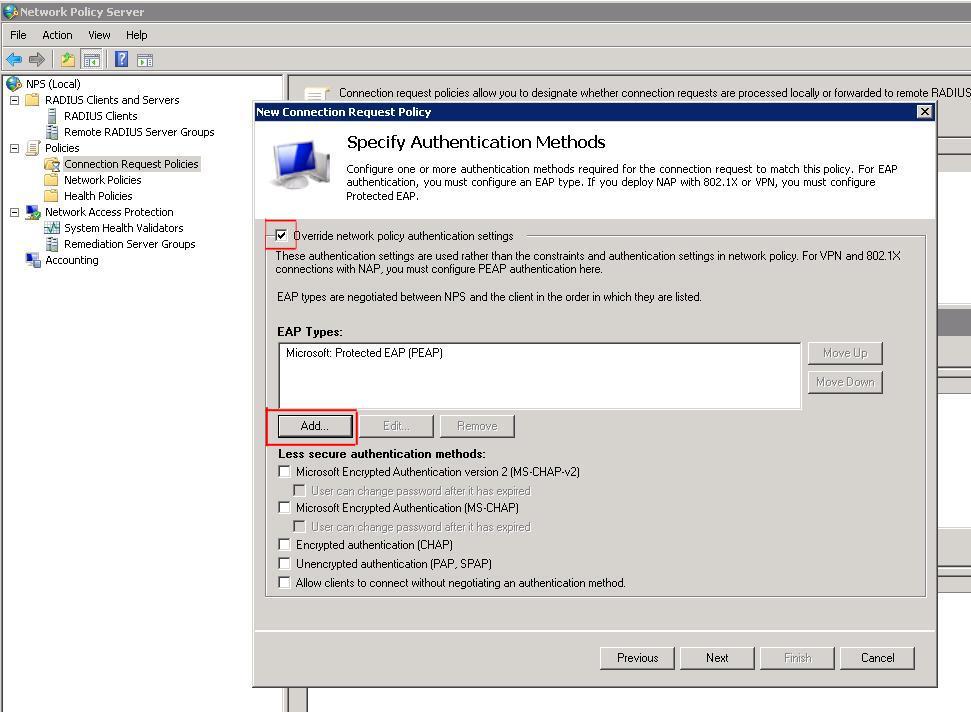971x712 pixels.
Task: Open the Help toolbar icon
Action: pos(121,59)
